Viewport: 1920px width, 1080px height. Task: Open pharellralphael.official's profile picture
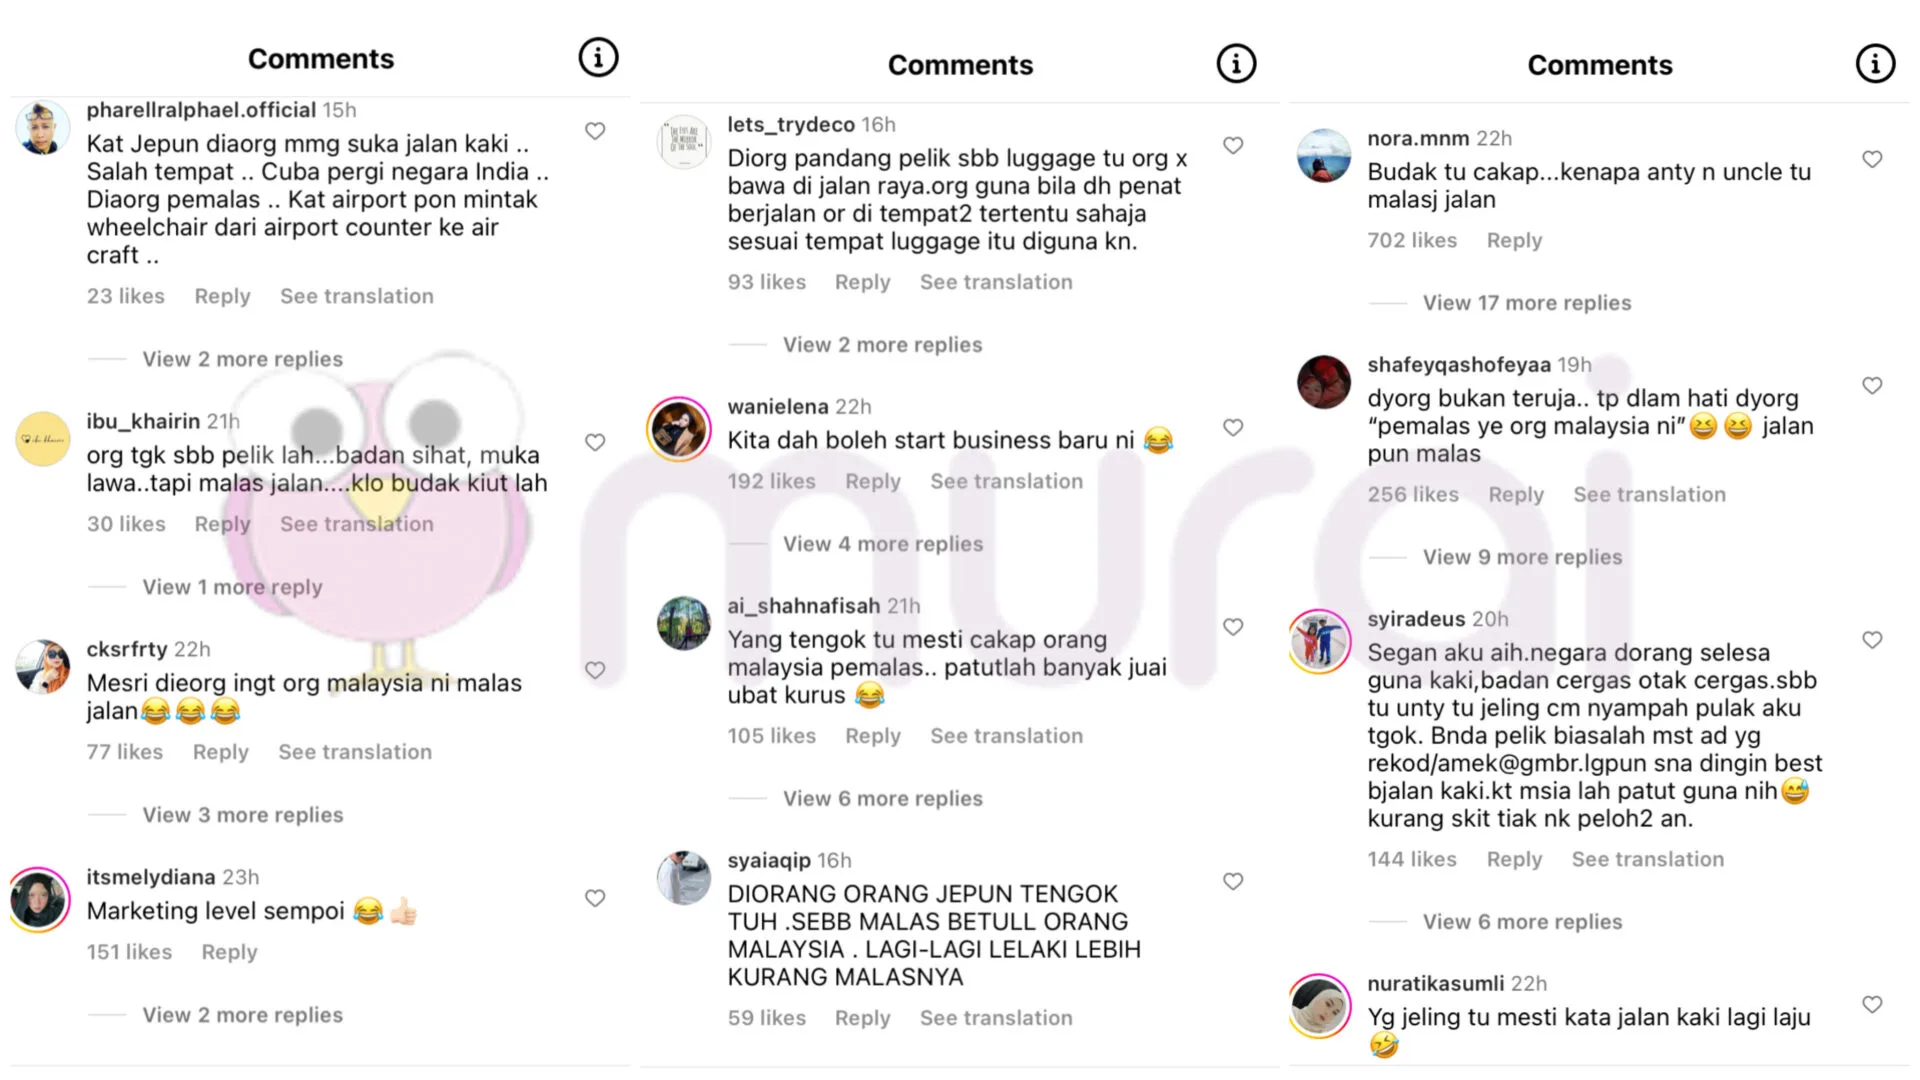coord(42,128)
